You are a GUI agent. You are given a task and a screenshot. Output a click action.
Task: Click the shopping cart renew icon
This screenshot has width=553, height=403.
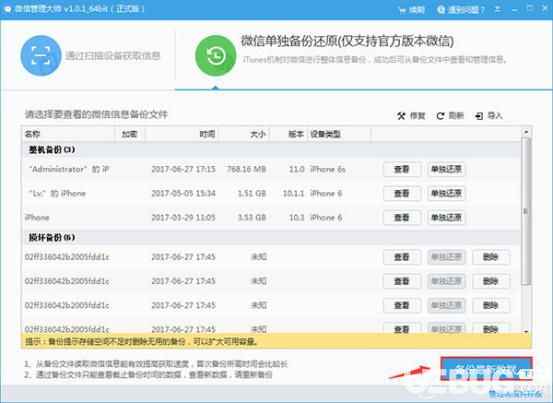pos(402,10)
